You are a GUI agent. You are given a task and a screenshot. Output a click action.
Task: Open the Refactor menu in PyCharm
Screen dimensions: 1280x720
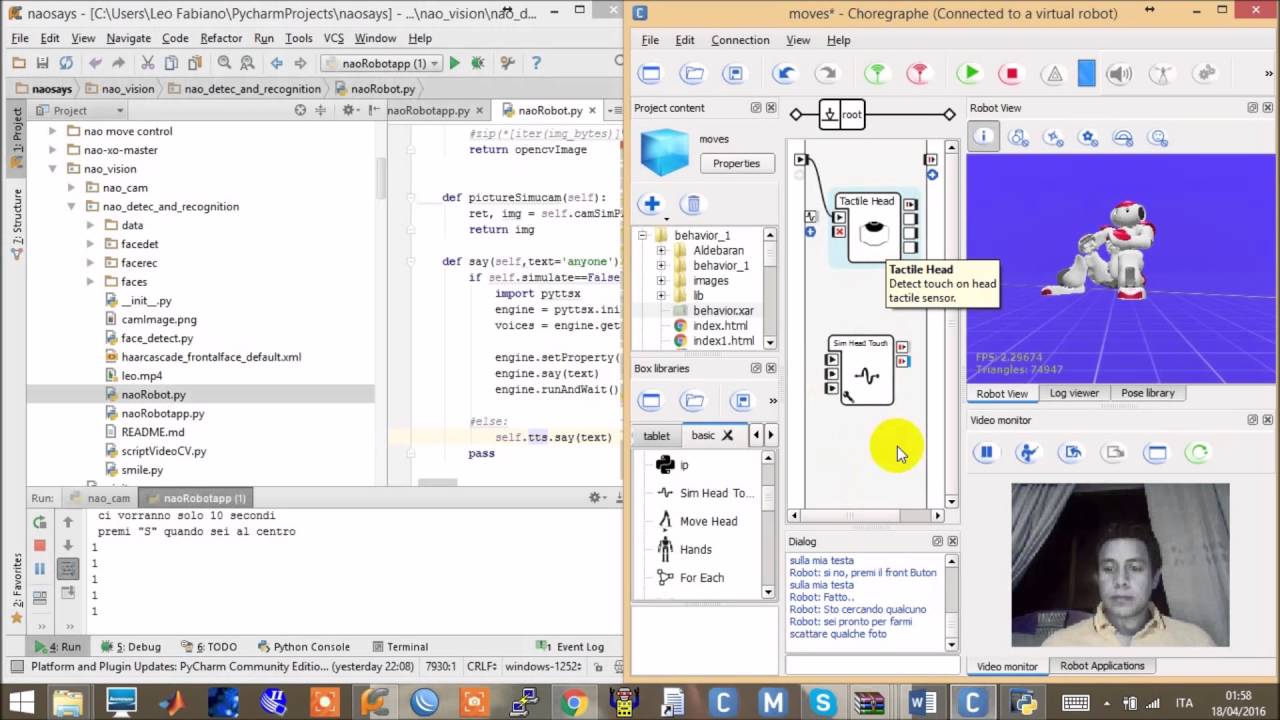(x=221, y=38)
